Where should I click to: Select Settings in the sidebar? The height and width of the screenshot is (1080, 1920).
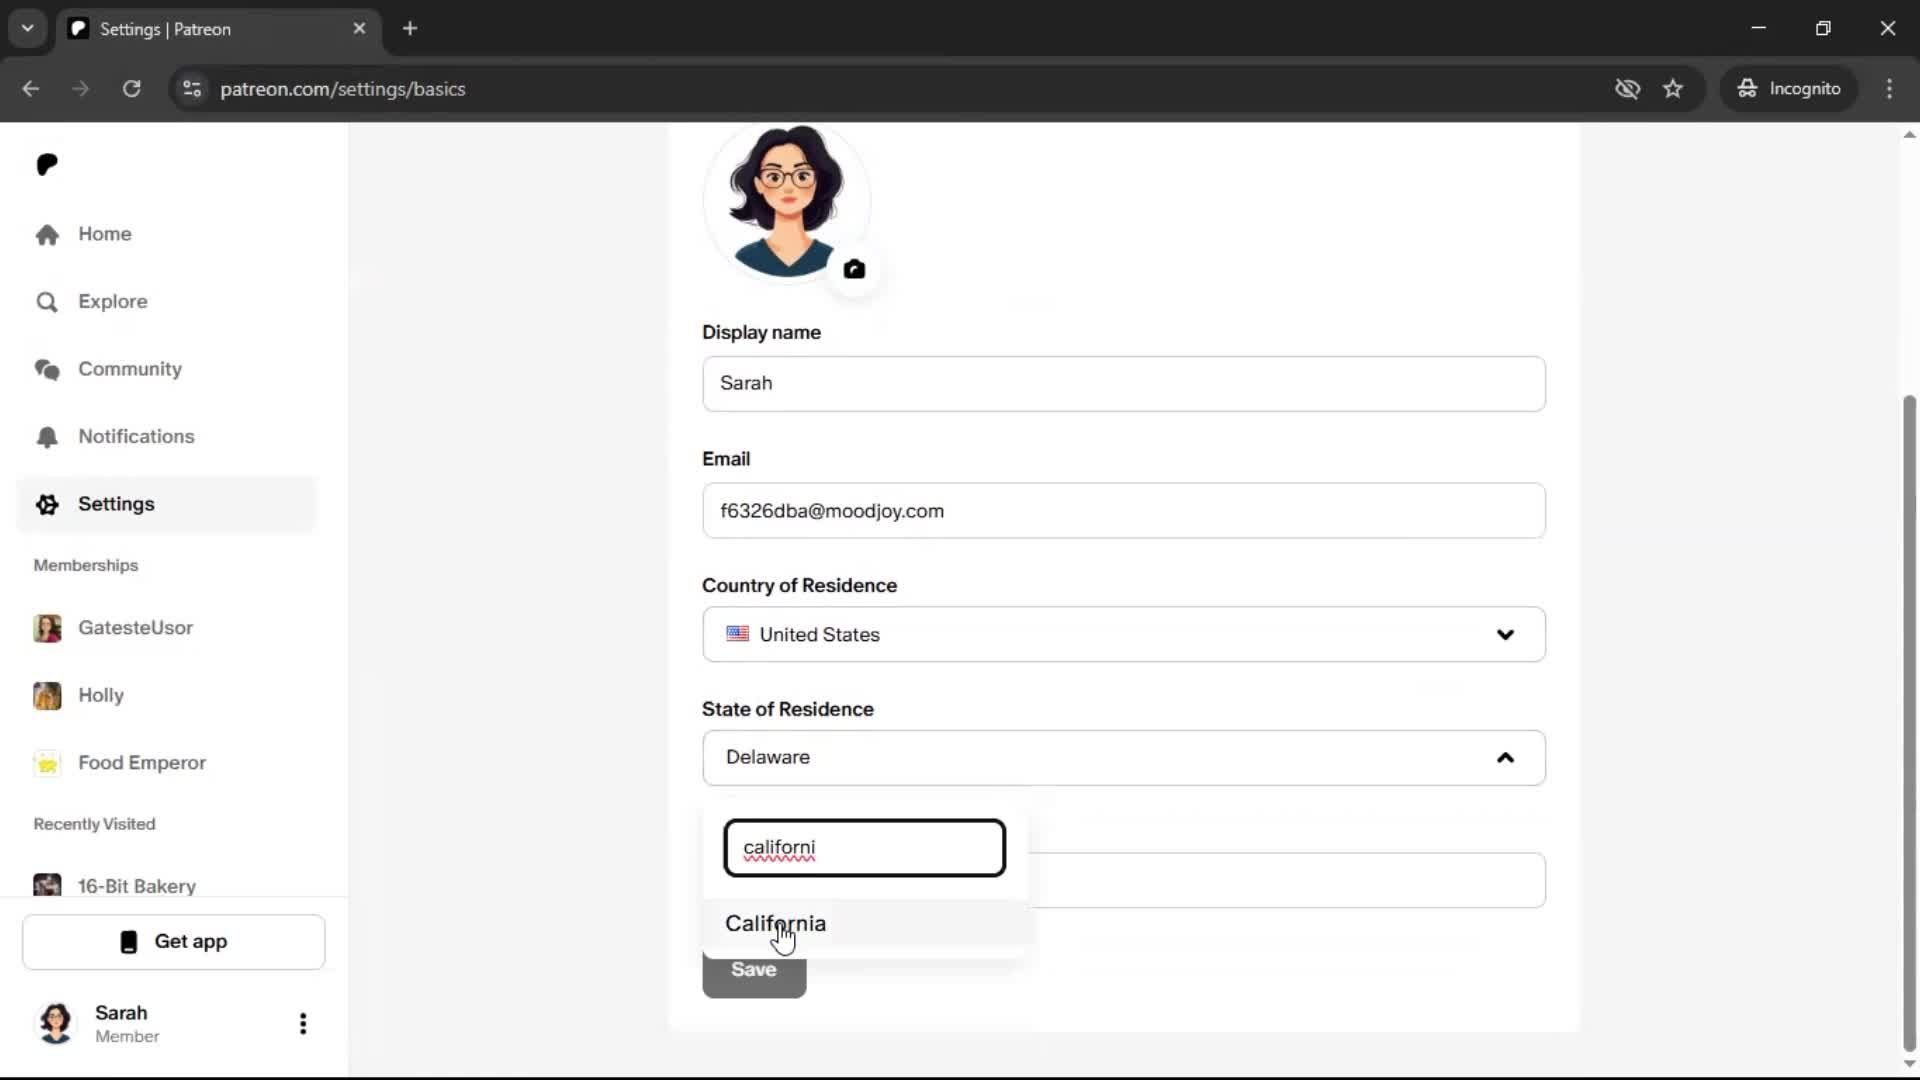click(x=166, y=504)
